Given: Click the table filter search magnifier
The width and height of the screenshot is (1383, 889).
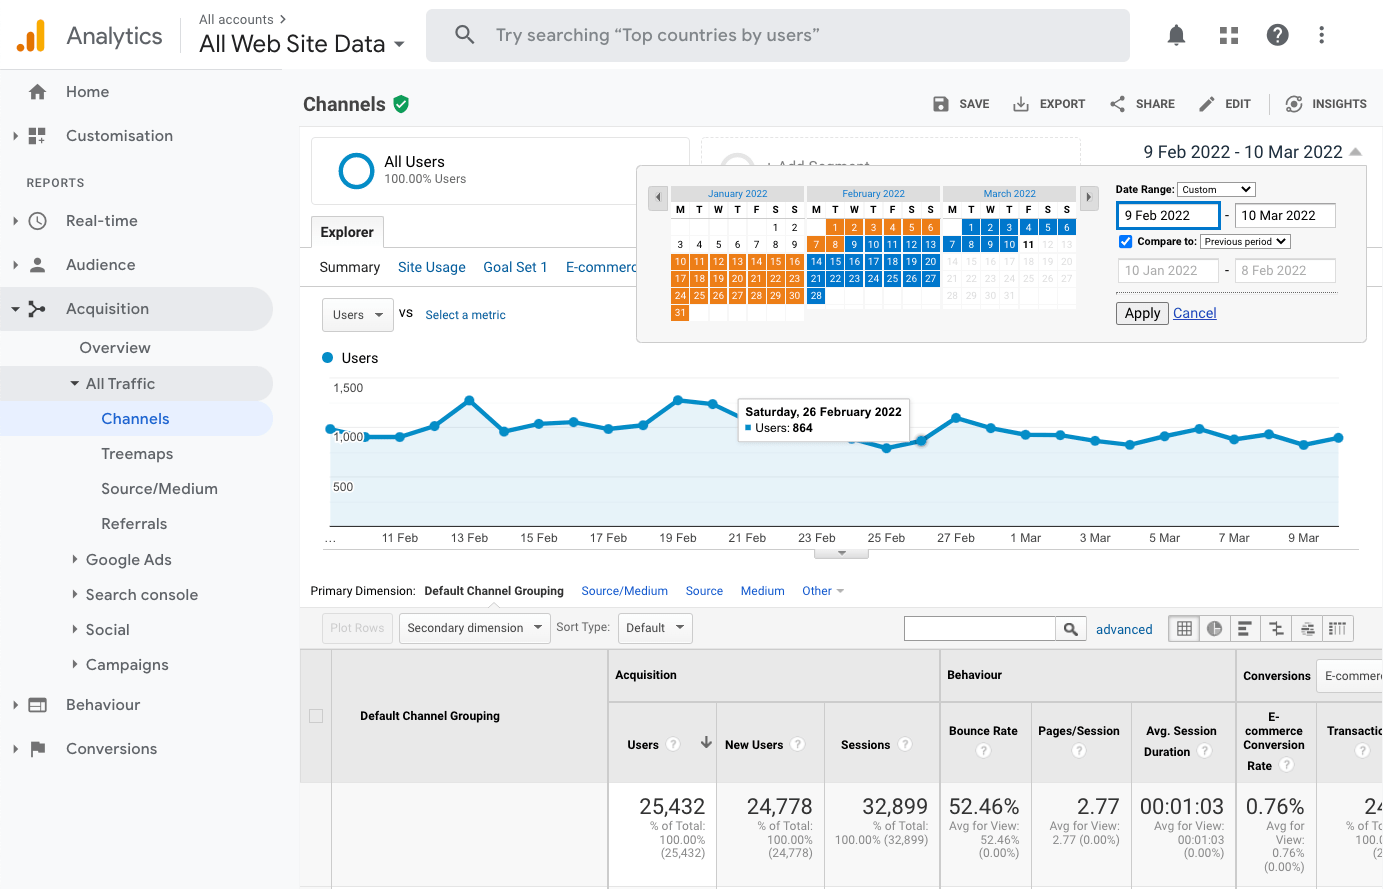Looking at the screenshot, I should click(1070, 628).
